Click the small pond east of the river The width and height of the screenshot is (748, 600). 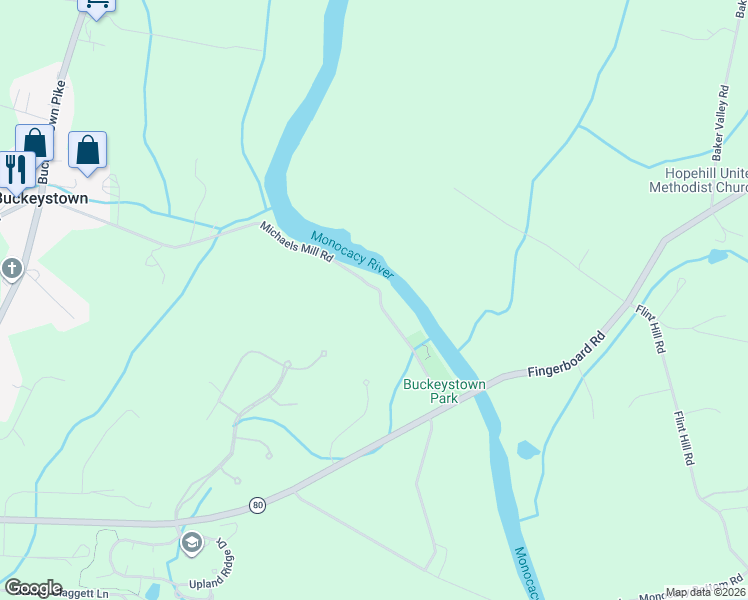tap(528, 450)
